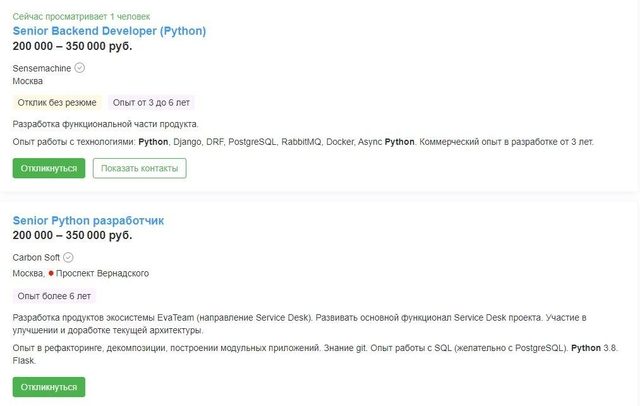The image size is (640, 406).
Task: Click the Опыт более 6 лет tag
Action: coord(54,296)
